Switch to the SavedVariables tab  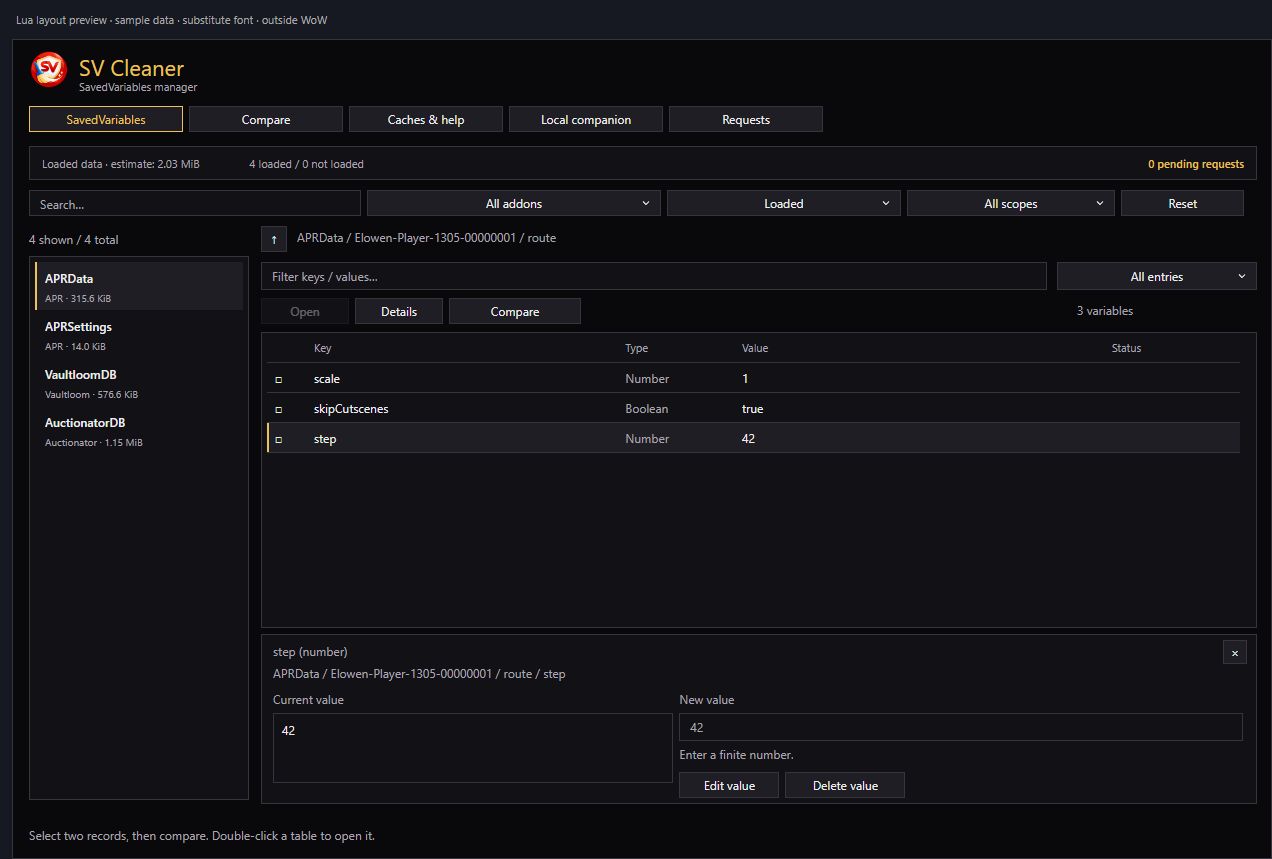pyautogui.click(x=106, y=119)
